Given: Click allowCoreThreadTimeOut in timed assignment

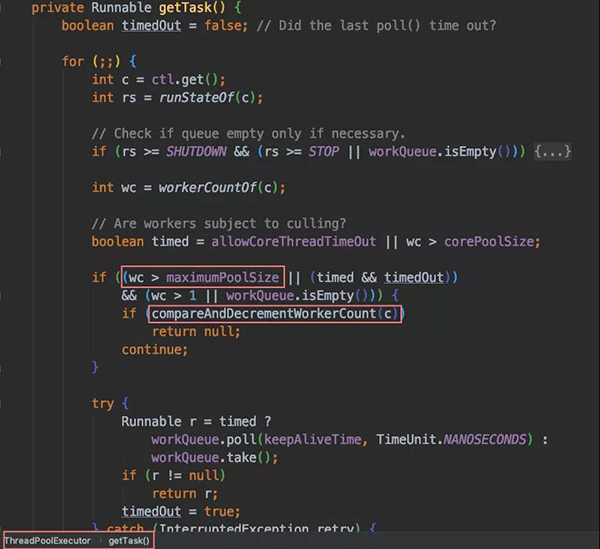Looking at the screenshot, I should pyautogui.click(x=294, y=241).
